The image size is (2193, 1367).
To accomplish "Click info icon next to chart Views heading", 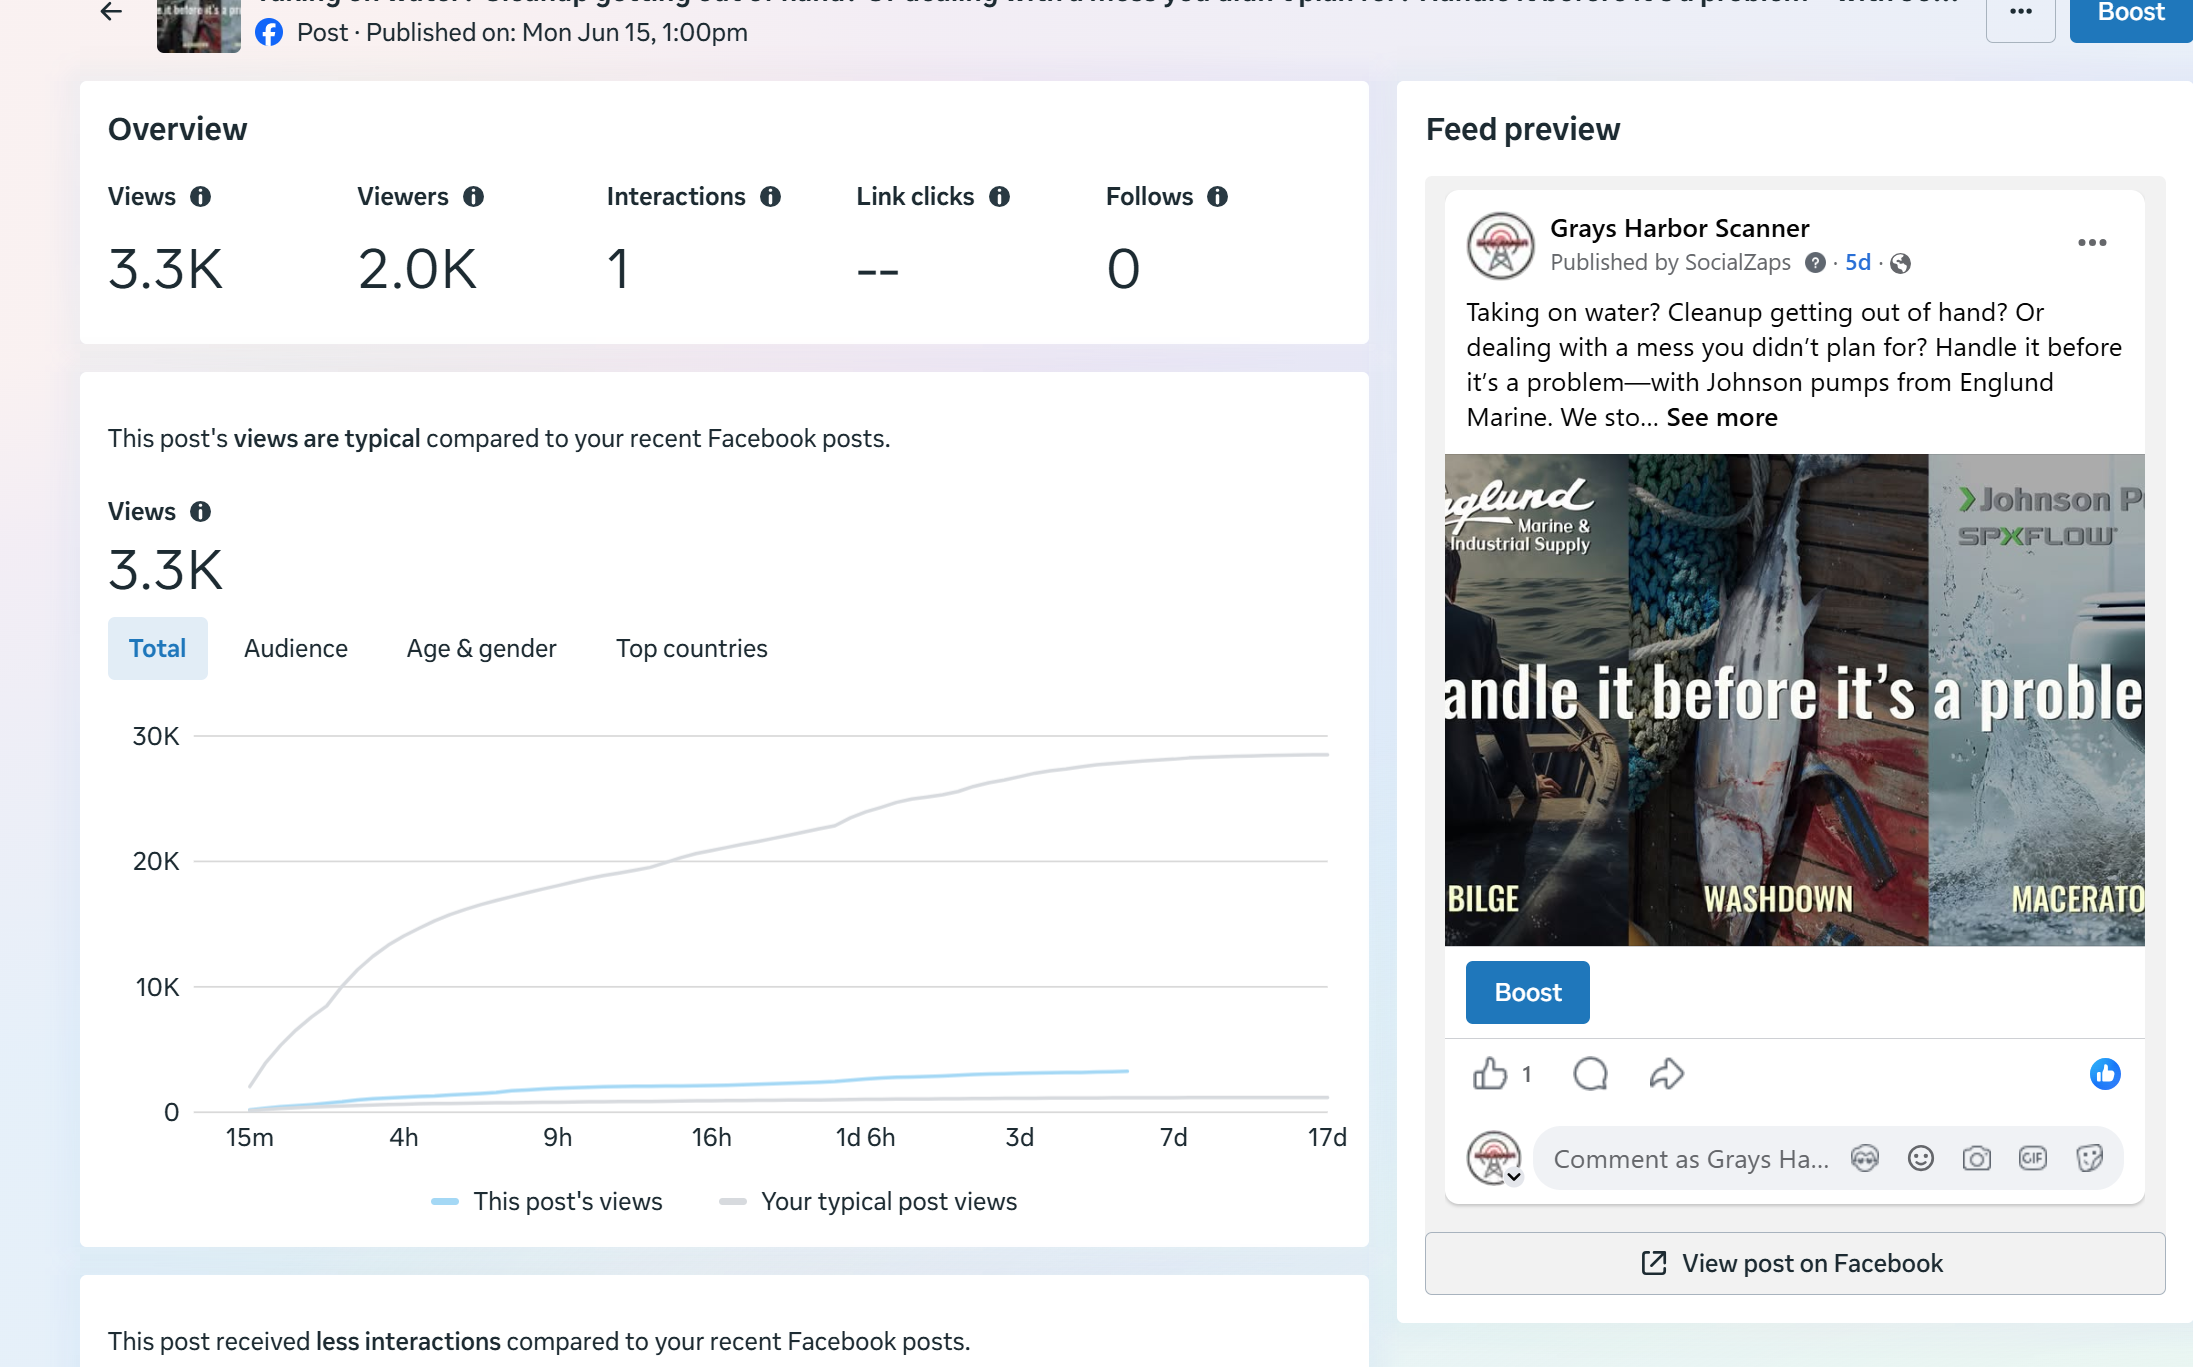I will 201,512.
